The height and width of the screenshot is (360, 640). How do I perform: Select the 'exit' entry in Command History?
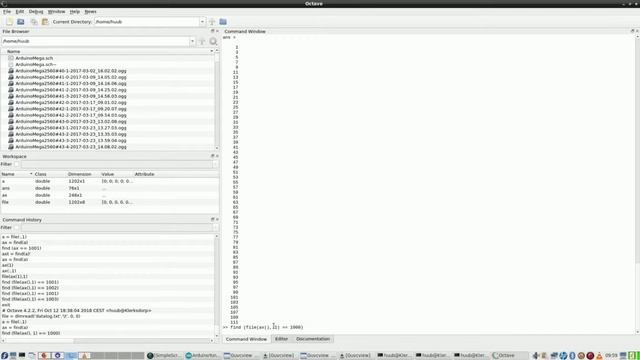coord(6,305)
